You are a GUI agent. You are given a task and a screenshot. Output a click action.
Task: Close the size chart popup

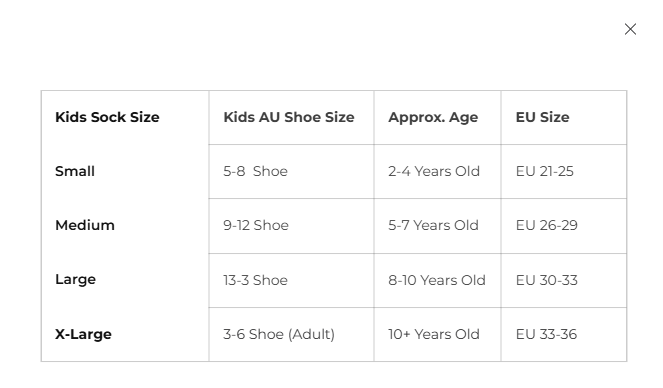tap(630, 29)
